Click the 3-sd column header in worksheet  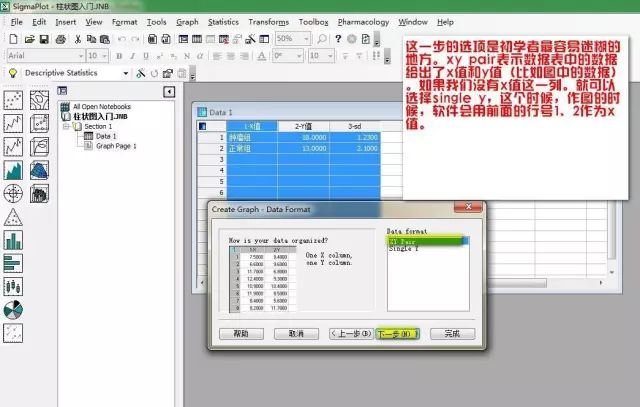click(x=354, y=126)
